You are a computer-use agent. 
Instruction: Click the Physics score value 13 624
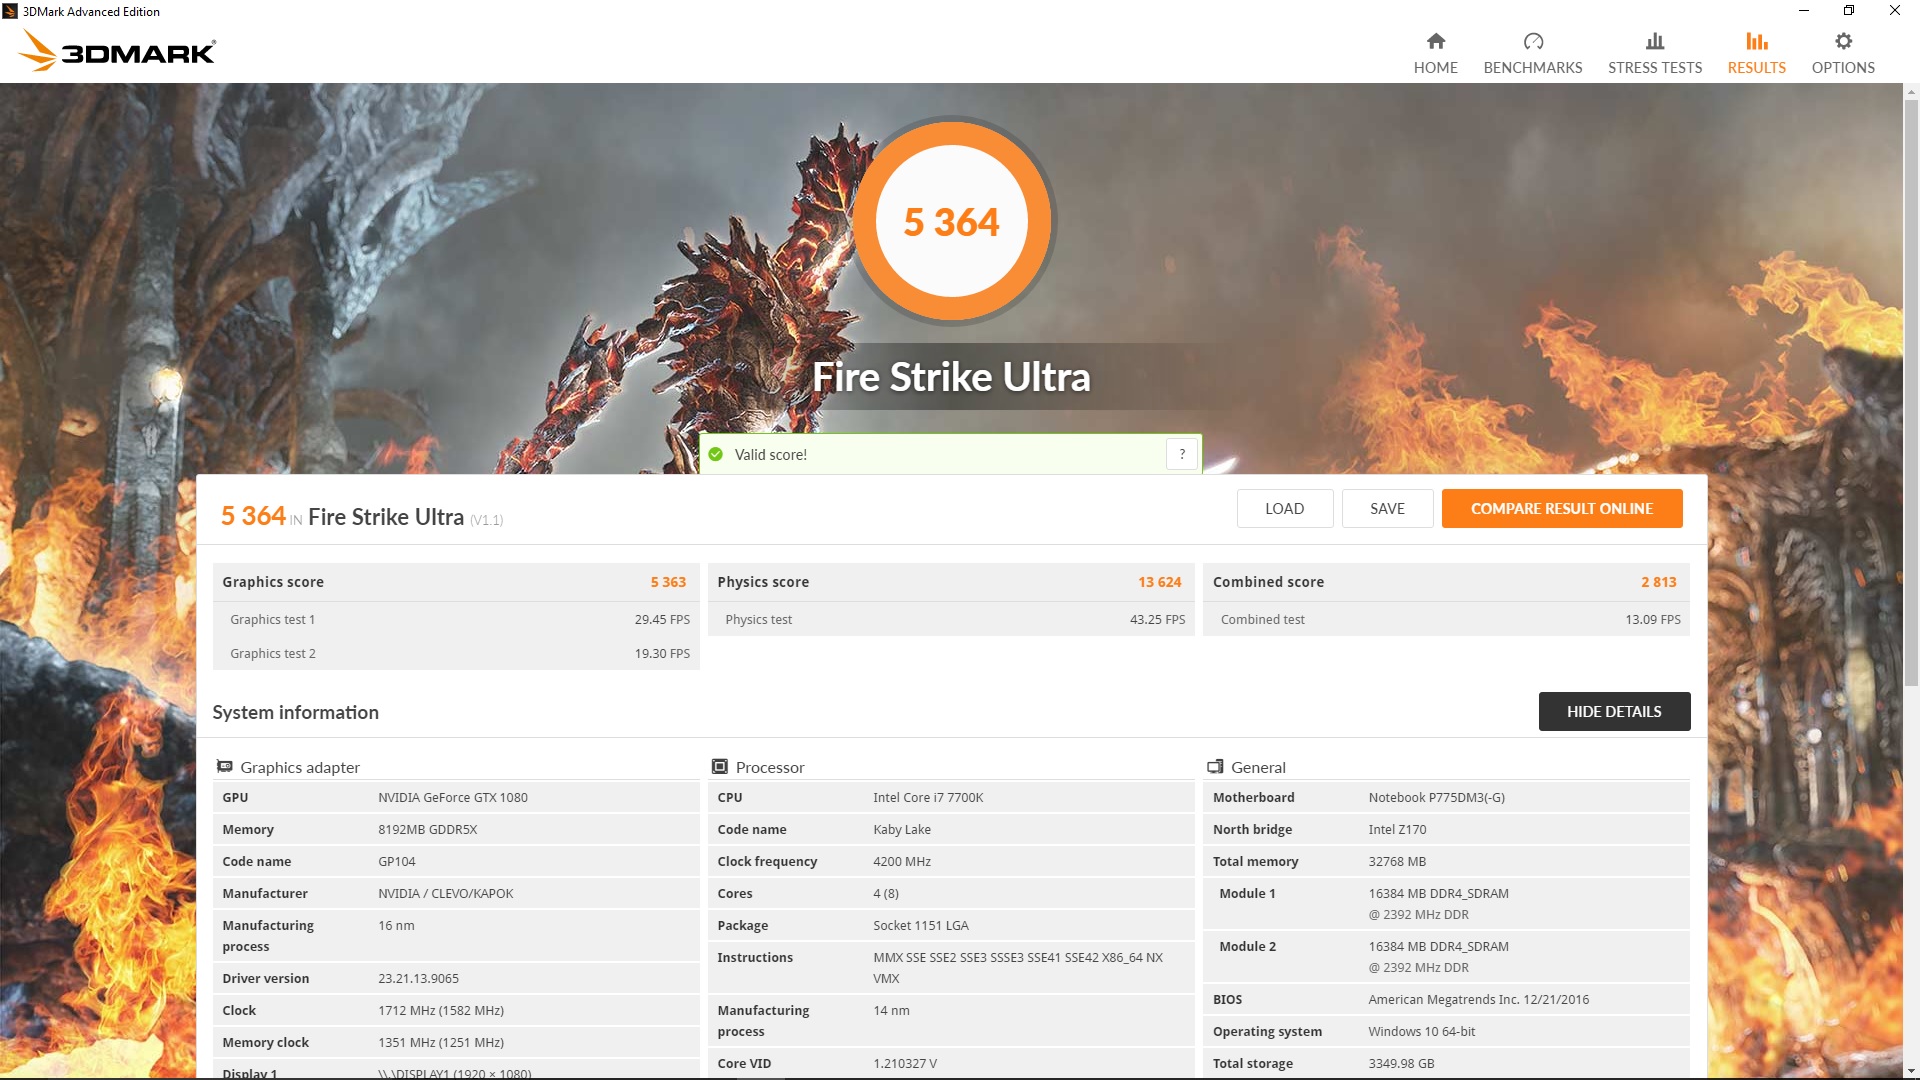click(x=1159, y=582)
